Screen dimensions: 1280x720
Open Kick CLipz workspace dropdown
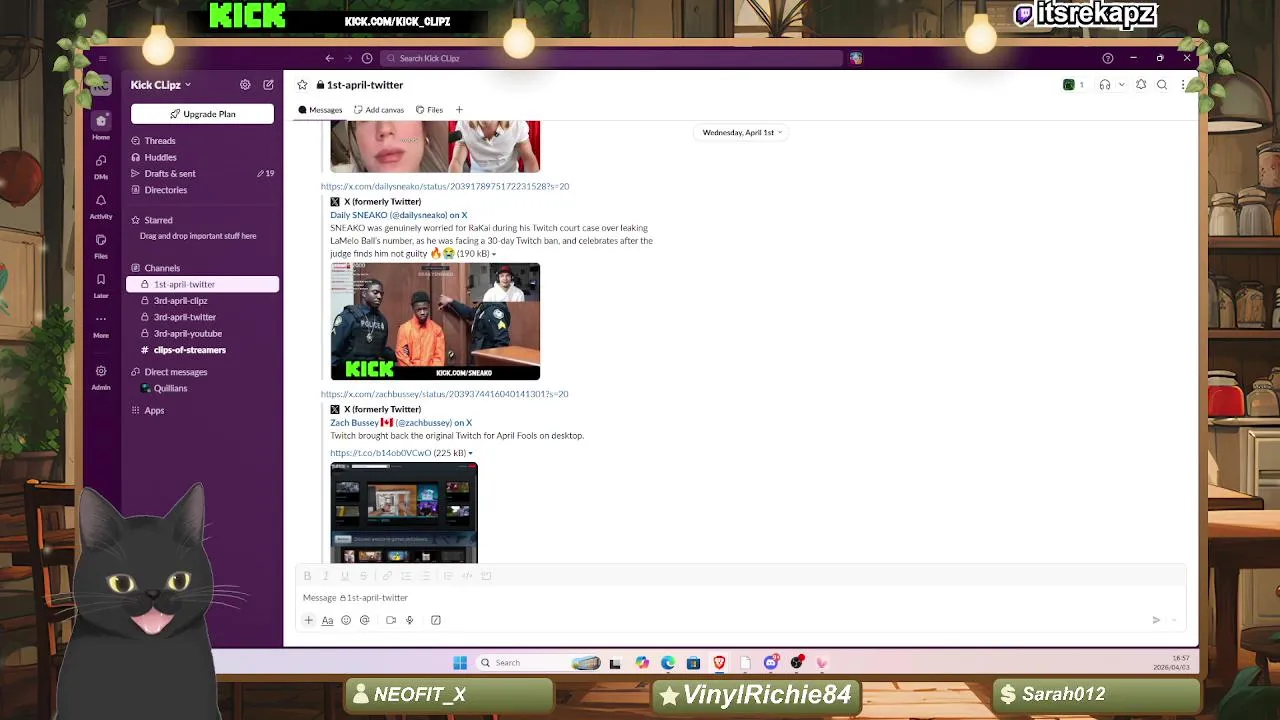(160, 85)
